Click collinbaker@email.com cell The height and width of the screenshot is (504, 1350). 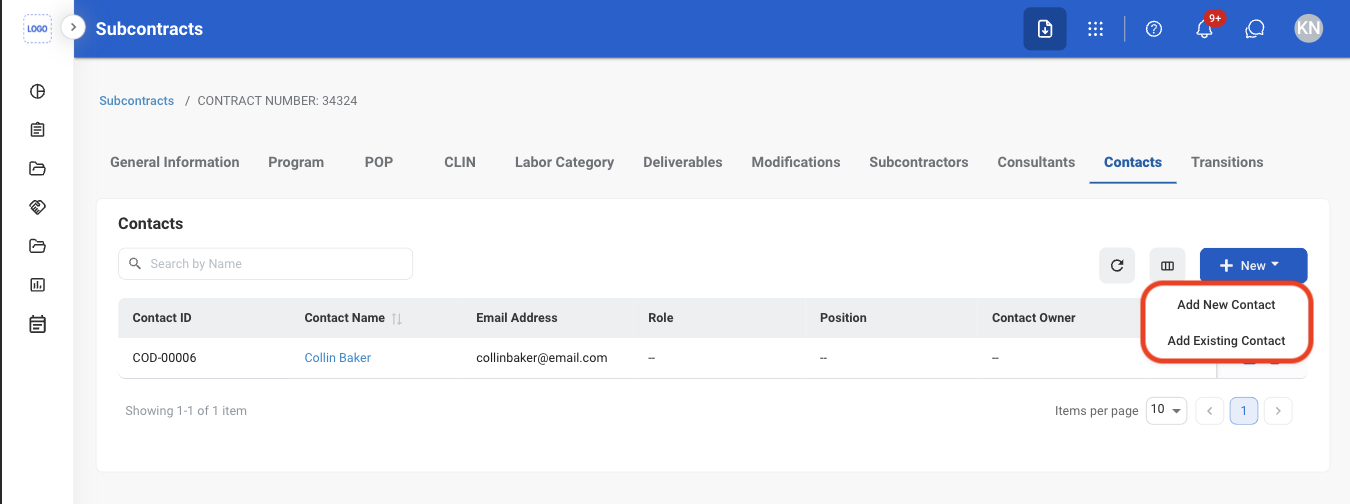click(542, 358)
